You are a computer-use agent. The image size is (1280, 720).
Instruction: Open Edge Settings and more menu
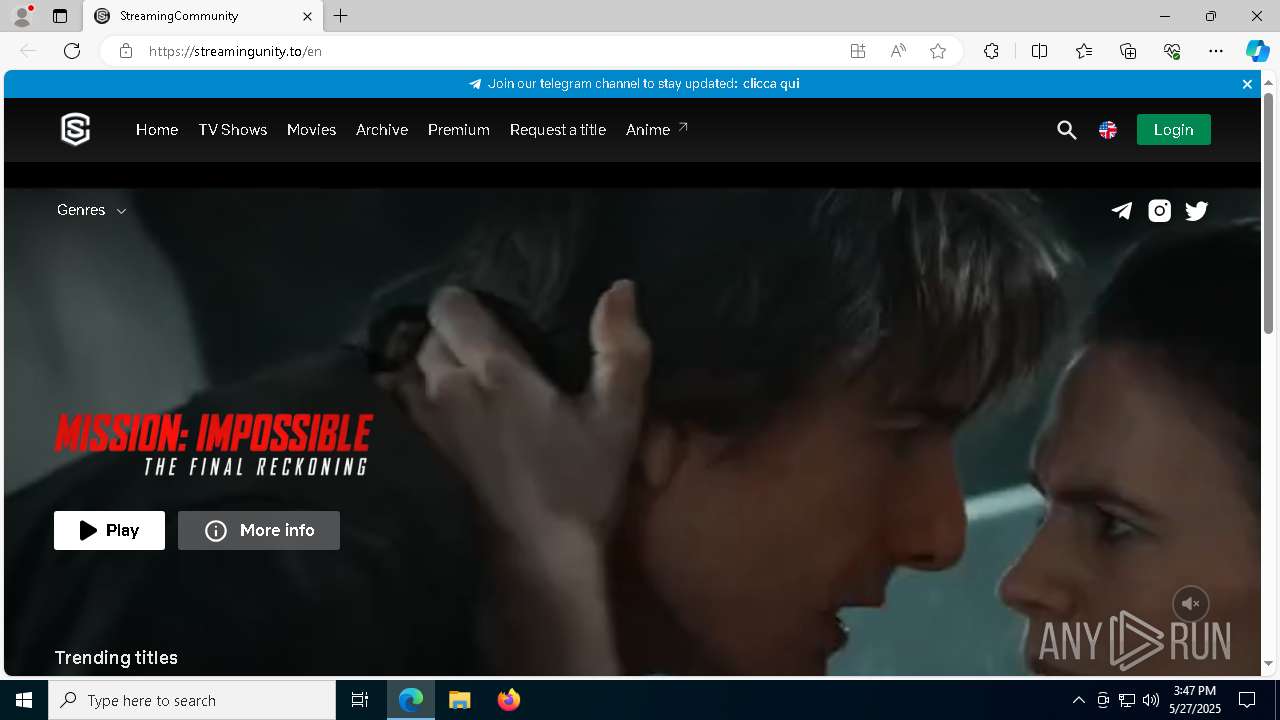pos(1216,51)
